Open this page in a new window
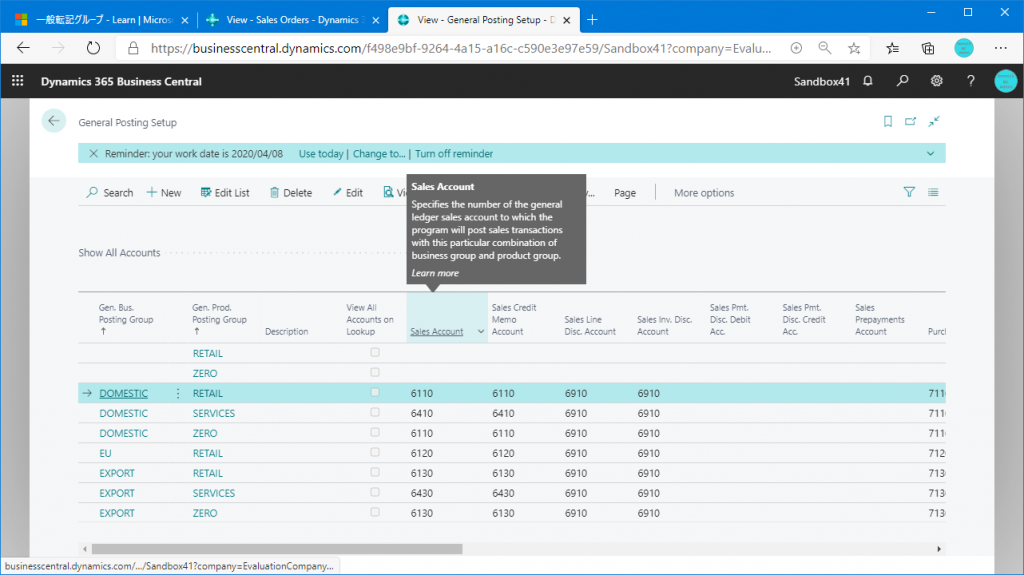Viewport: 1024px width, 575px height. (x=910, y=122)
